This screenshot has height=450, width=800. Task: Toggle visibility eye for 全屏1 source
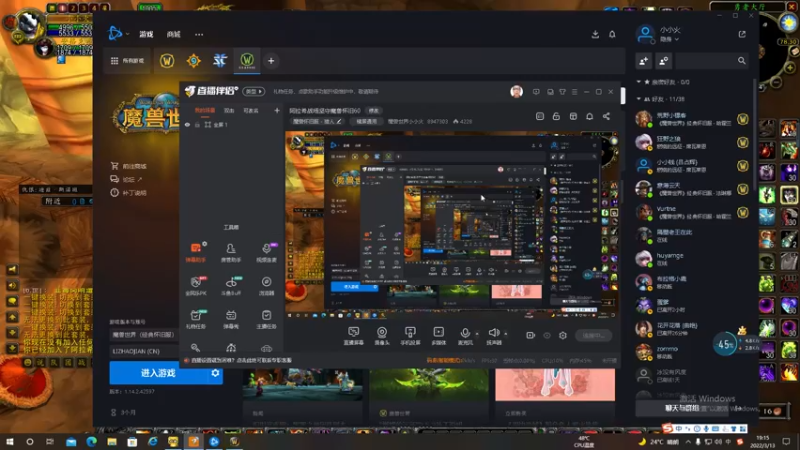point(187,124)
